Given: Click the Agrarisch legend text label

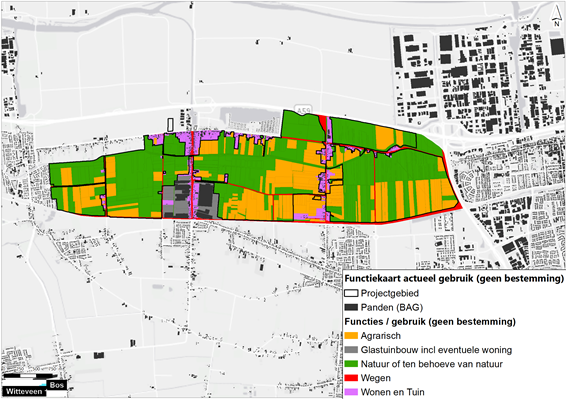Looking at the screenshot, I should pos(381,335).
